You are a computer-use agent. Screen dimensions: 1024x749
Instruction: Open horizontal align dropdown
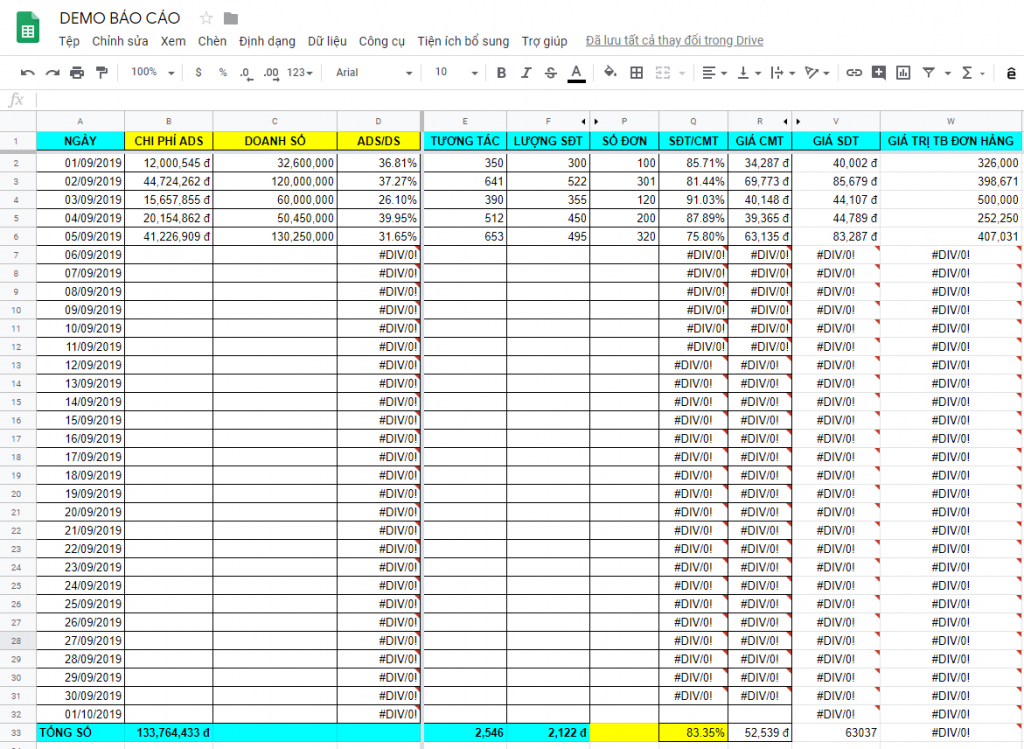(714, 72)
